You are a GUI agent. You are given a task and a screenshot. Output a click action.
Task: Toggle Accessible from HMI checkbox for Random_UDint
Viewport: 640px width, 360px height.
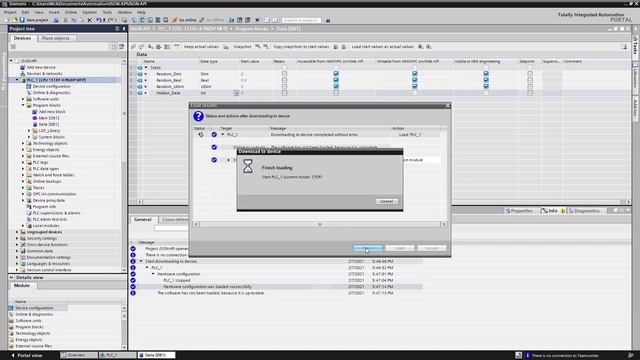coord(336,86)
